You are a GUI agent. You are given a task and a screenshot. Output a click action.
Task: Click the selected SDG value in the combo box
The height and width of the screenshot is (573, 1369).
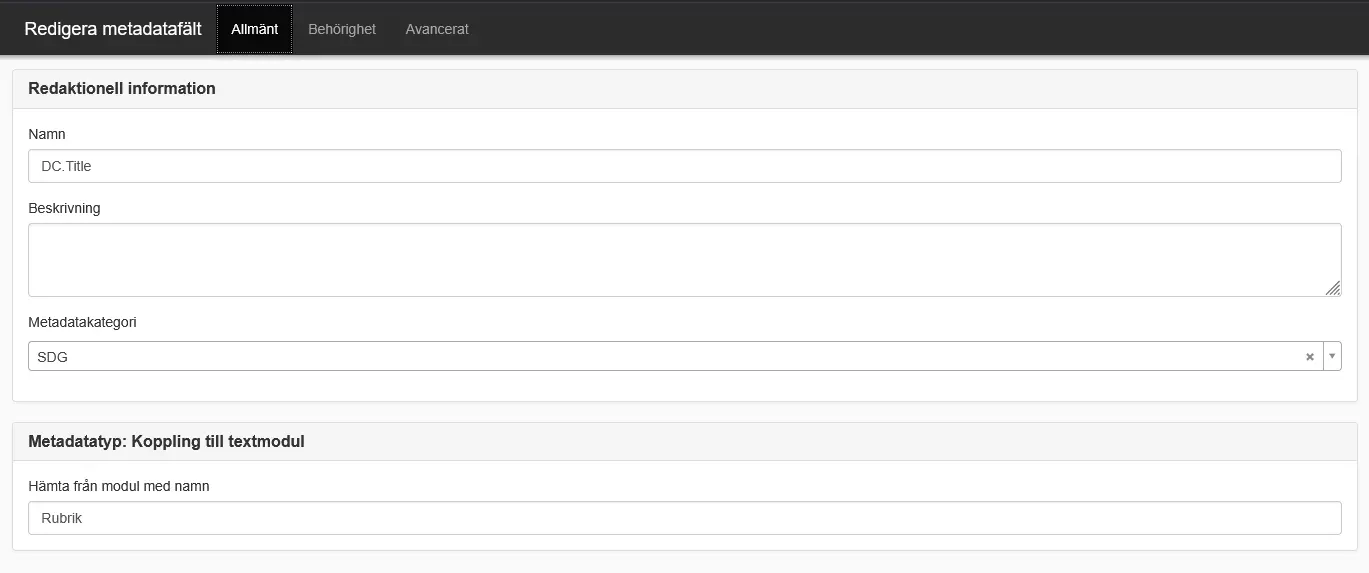pos(53,357)
